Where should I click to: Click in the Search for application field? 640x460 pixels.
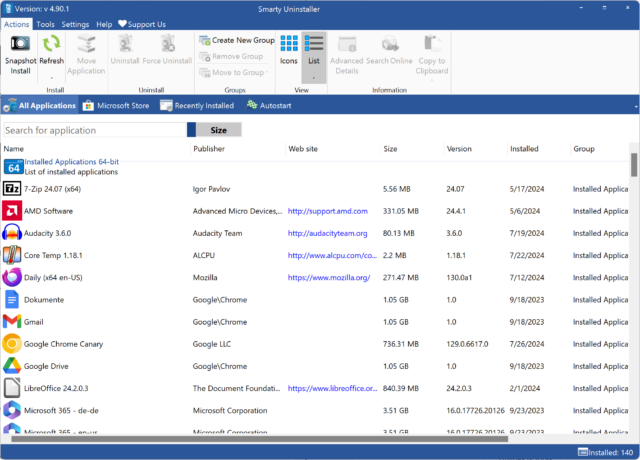click(x=95, y=130)
